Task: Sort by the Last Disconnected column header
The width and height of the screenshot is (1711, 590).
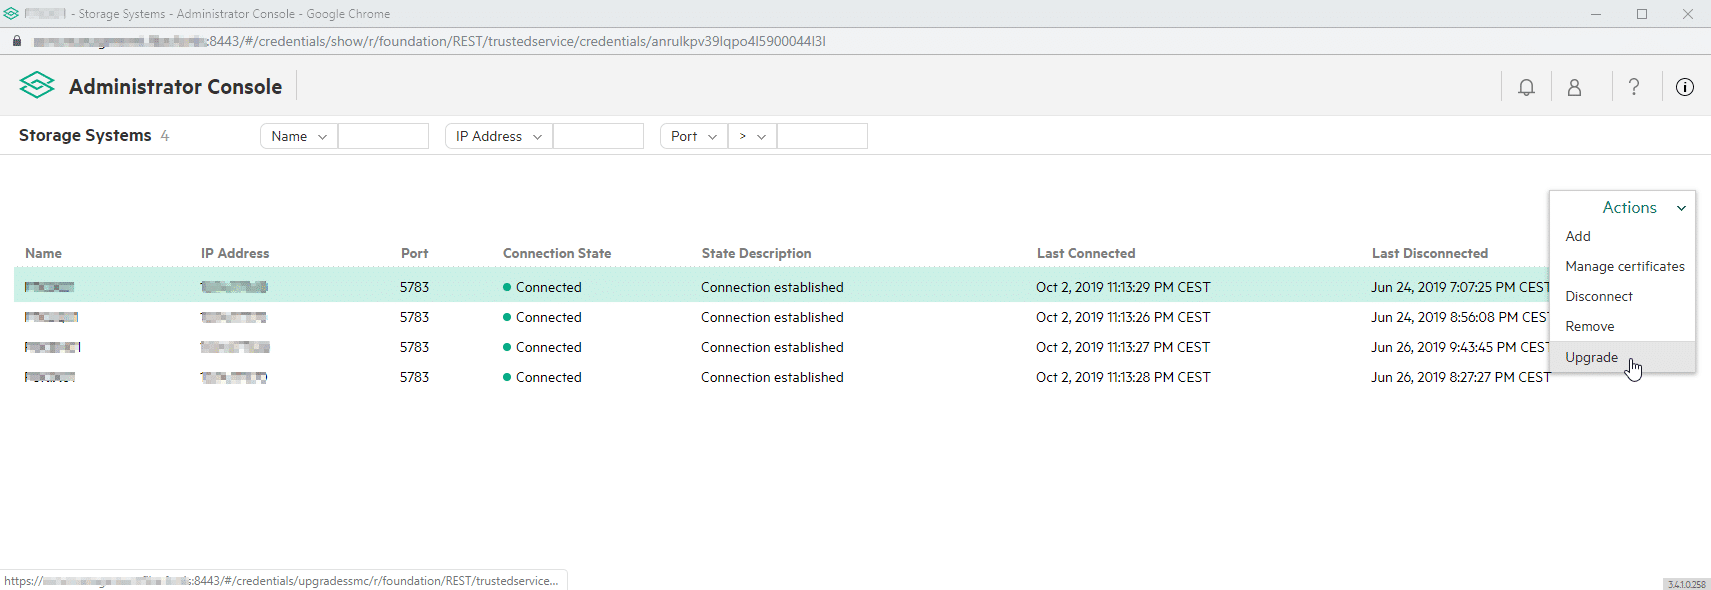Action: click(1430, 253)
